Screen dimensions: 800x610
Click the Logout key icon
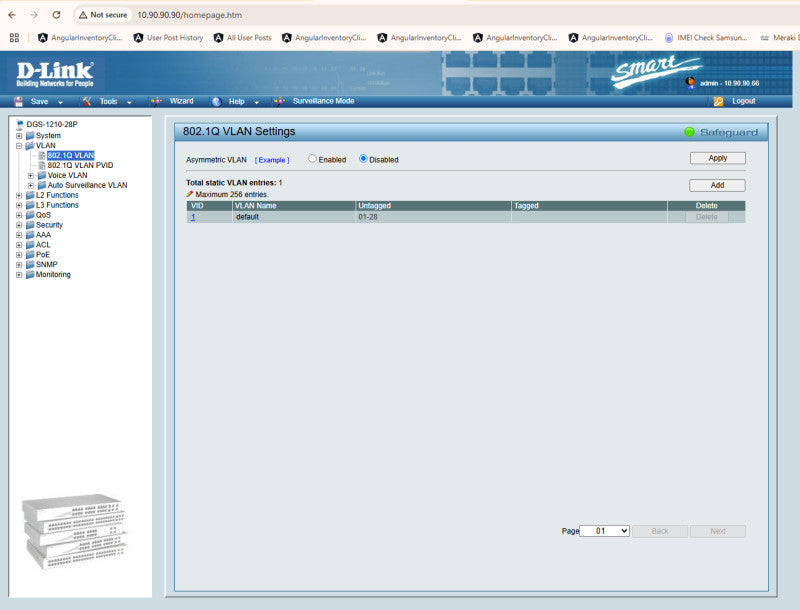(x=718, y=101)
